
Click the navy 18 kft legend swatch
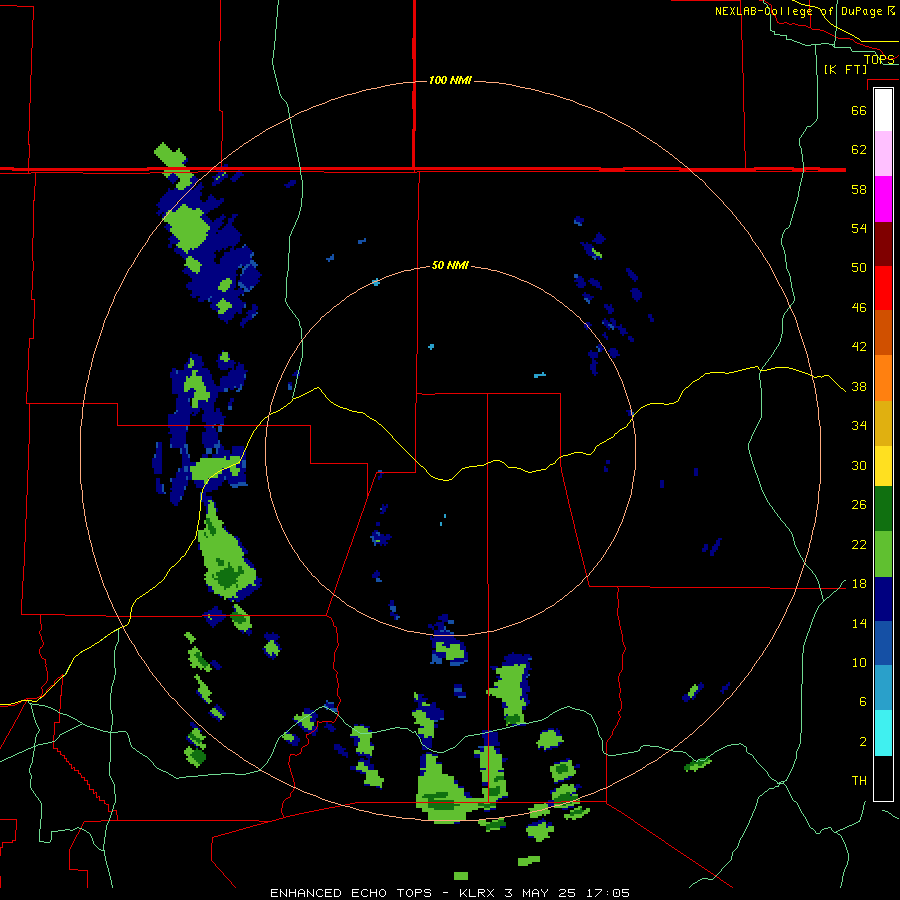click(883, 599)
